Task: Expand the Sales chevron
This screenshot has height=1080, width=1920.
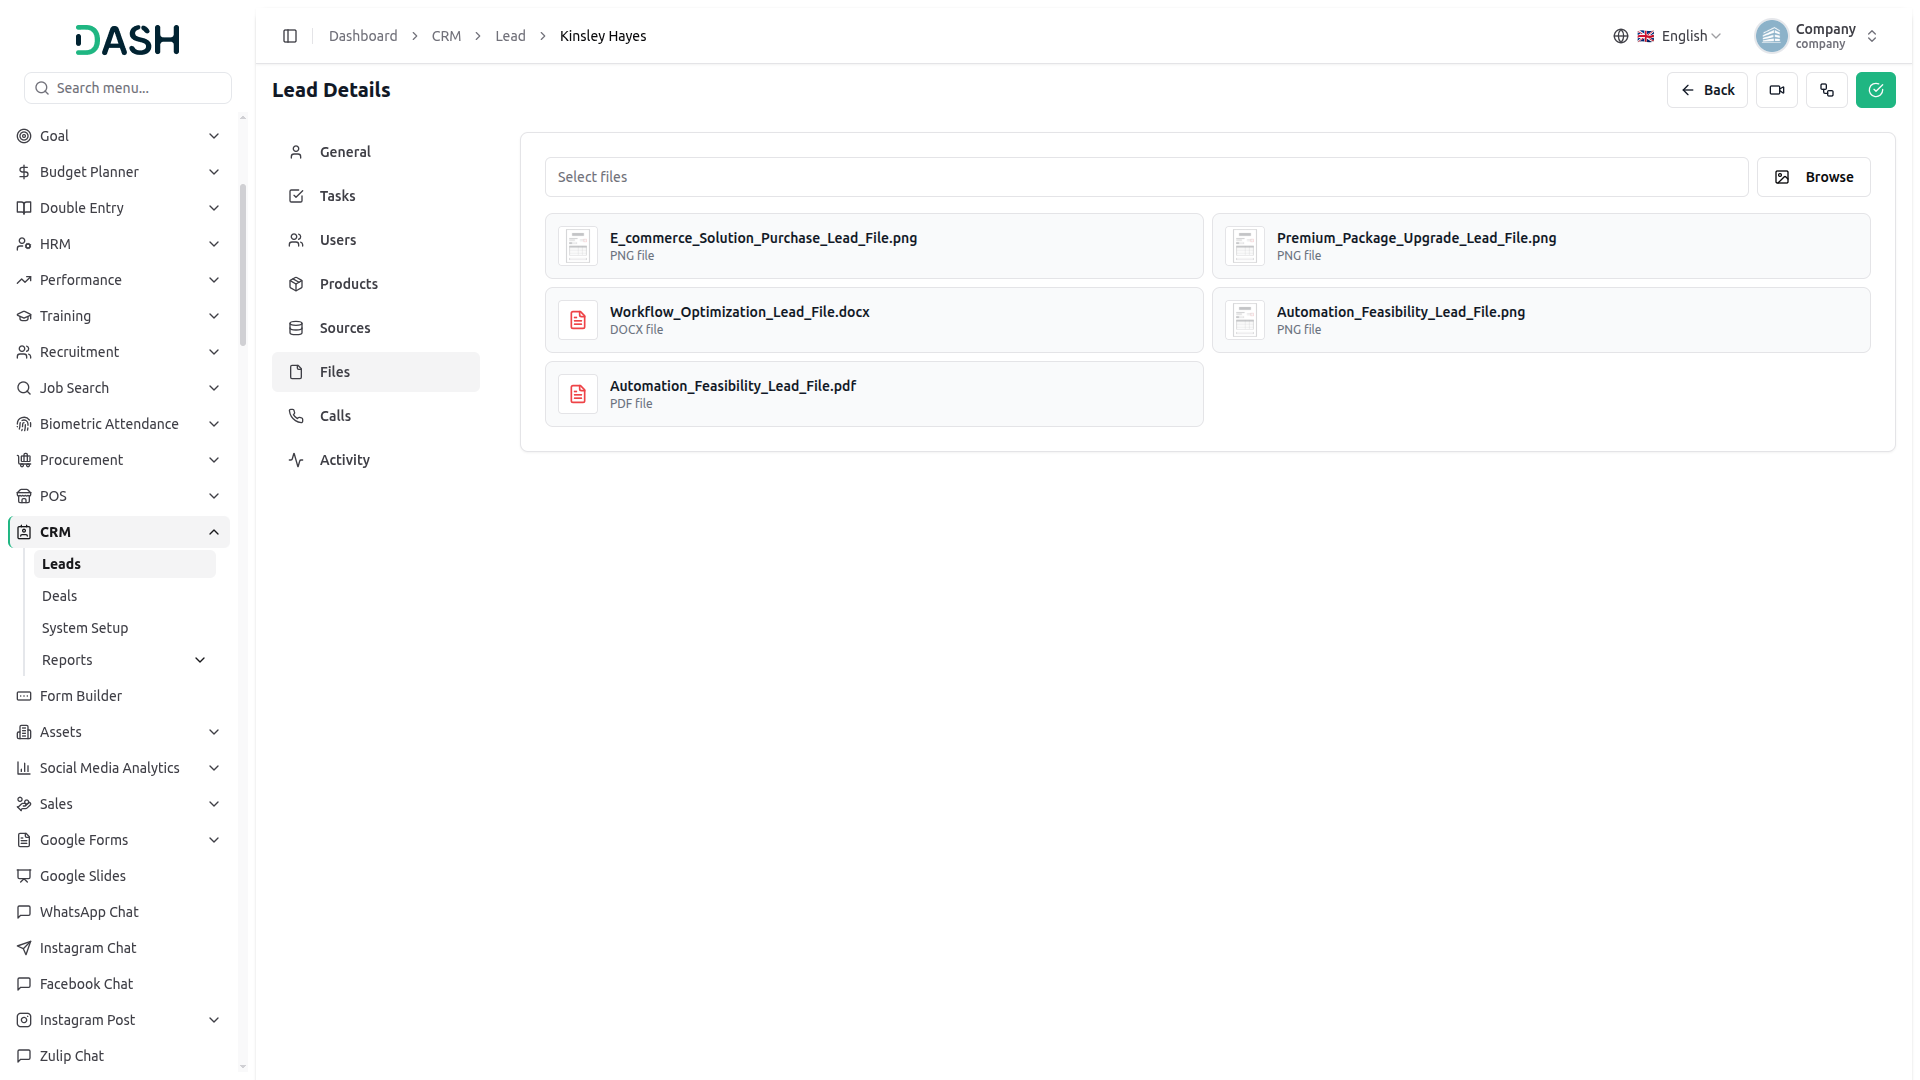Action: (x=214, y=804)
